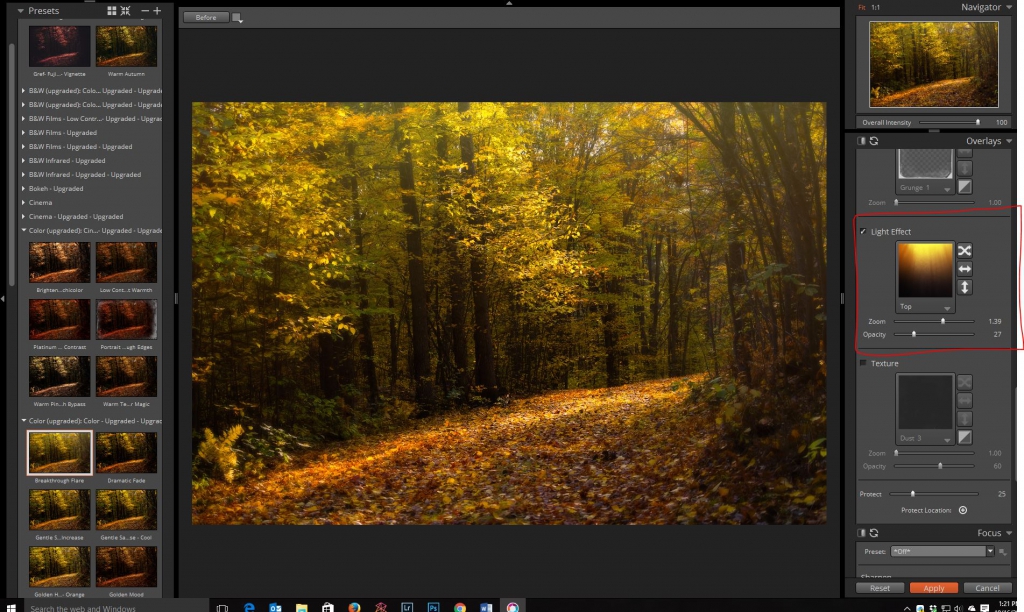The width and height of the screenshot is (1024, 612).
Task: Open the Focus panel menu
Action: [x=1009, y=533]
